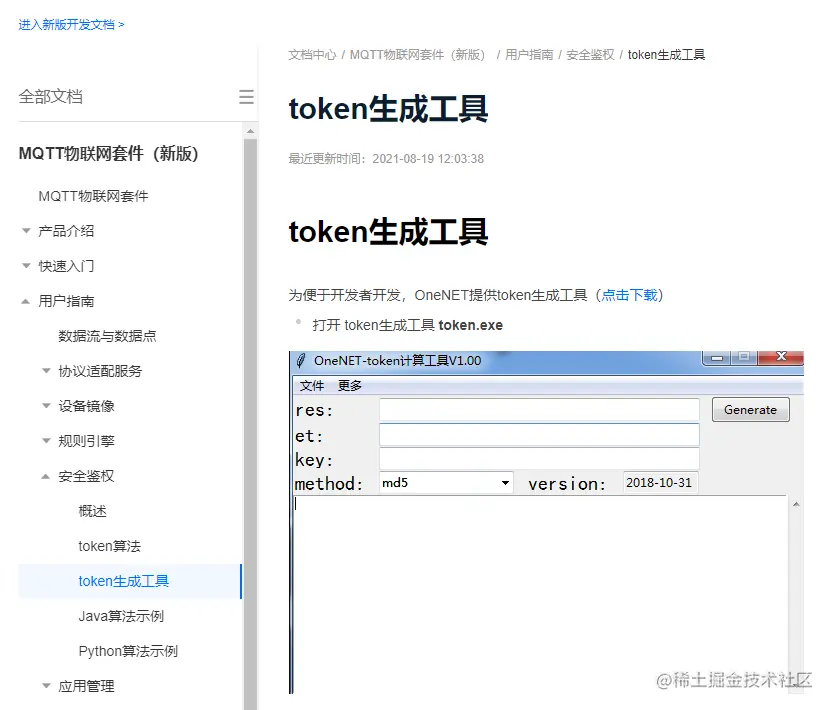This screenshot has height=710, width=833.
Task: Go to MQTT物联网套件（新版） breadcrumb
Action: (x=420, y=55)
